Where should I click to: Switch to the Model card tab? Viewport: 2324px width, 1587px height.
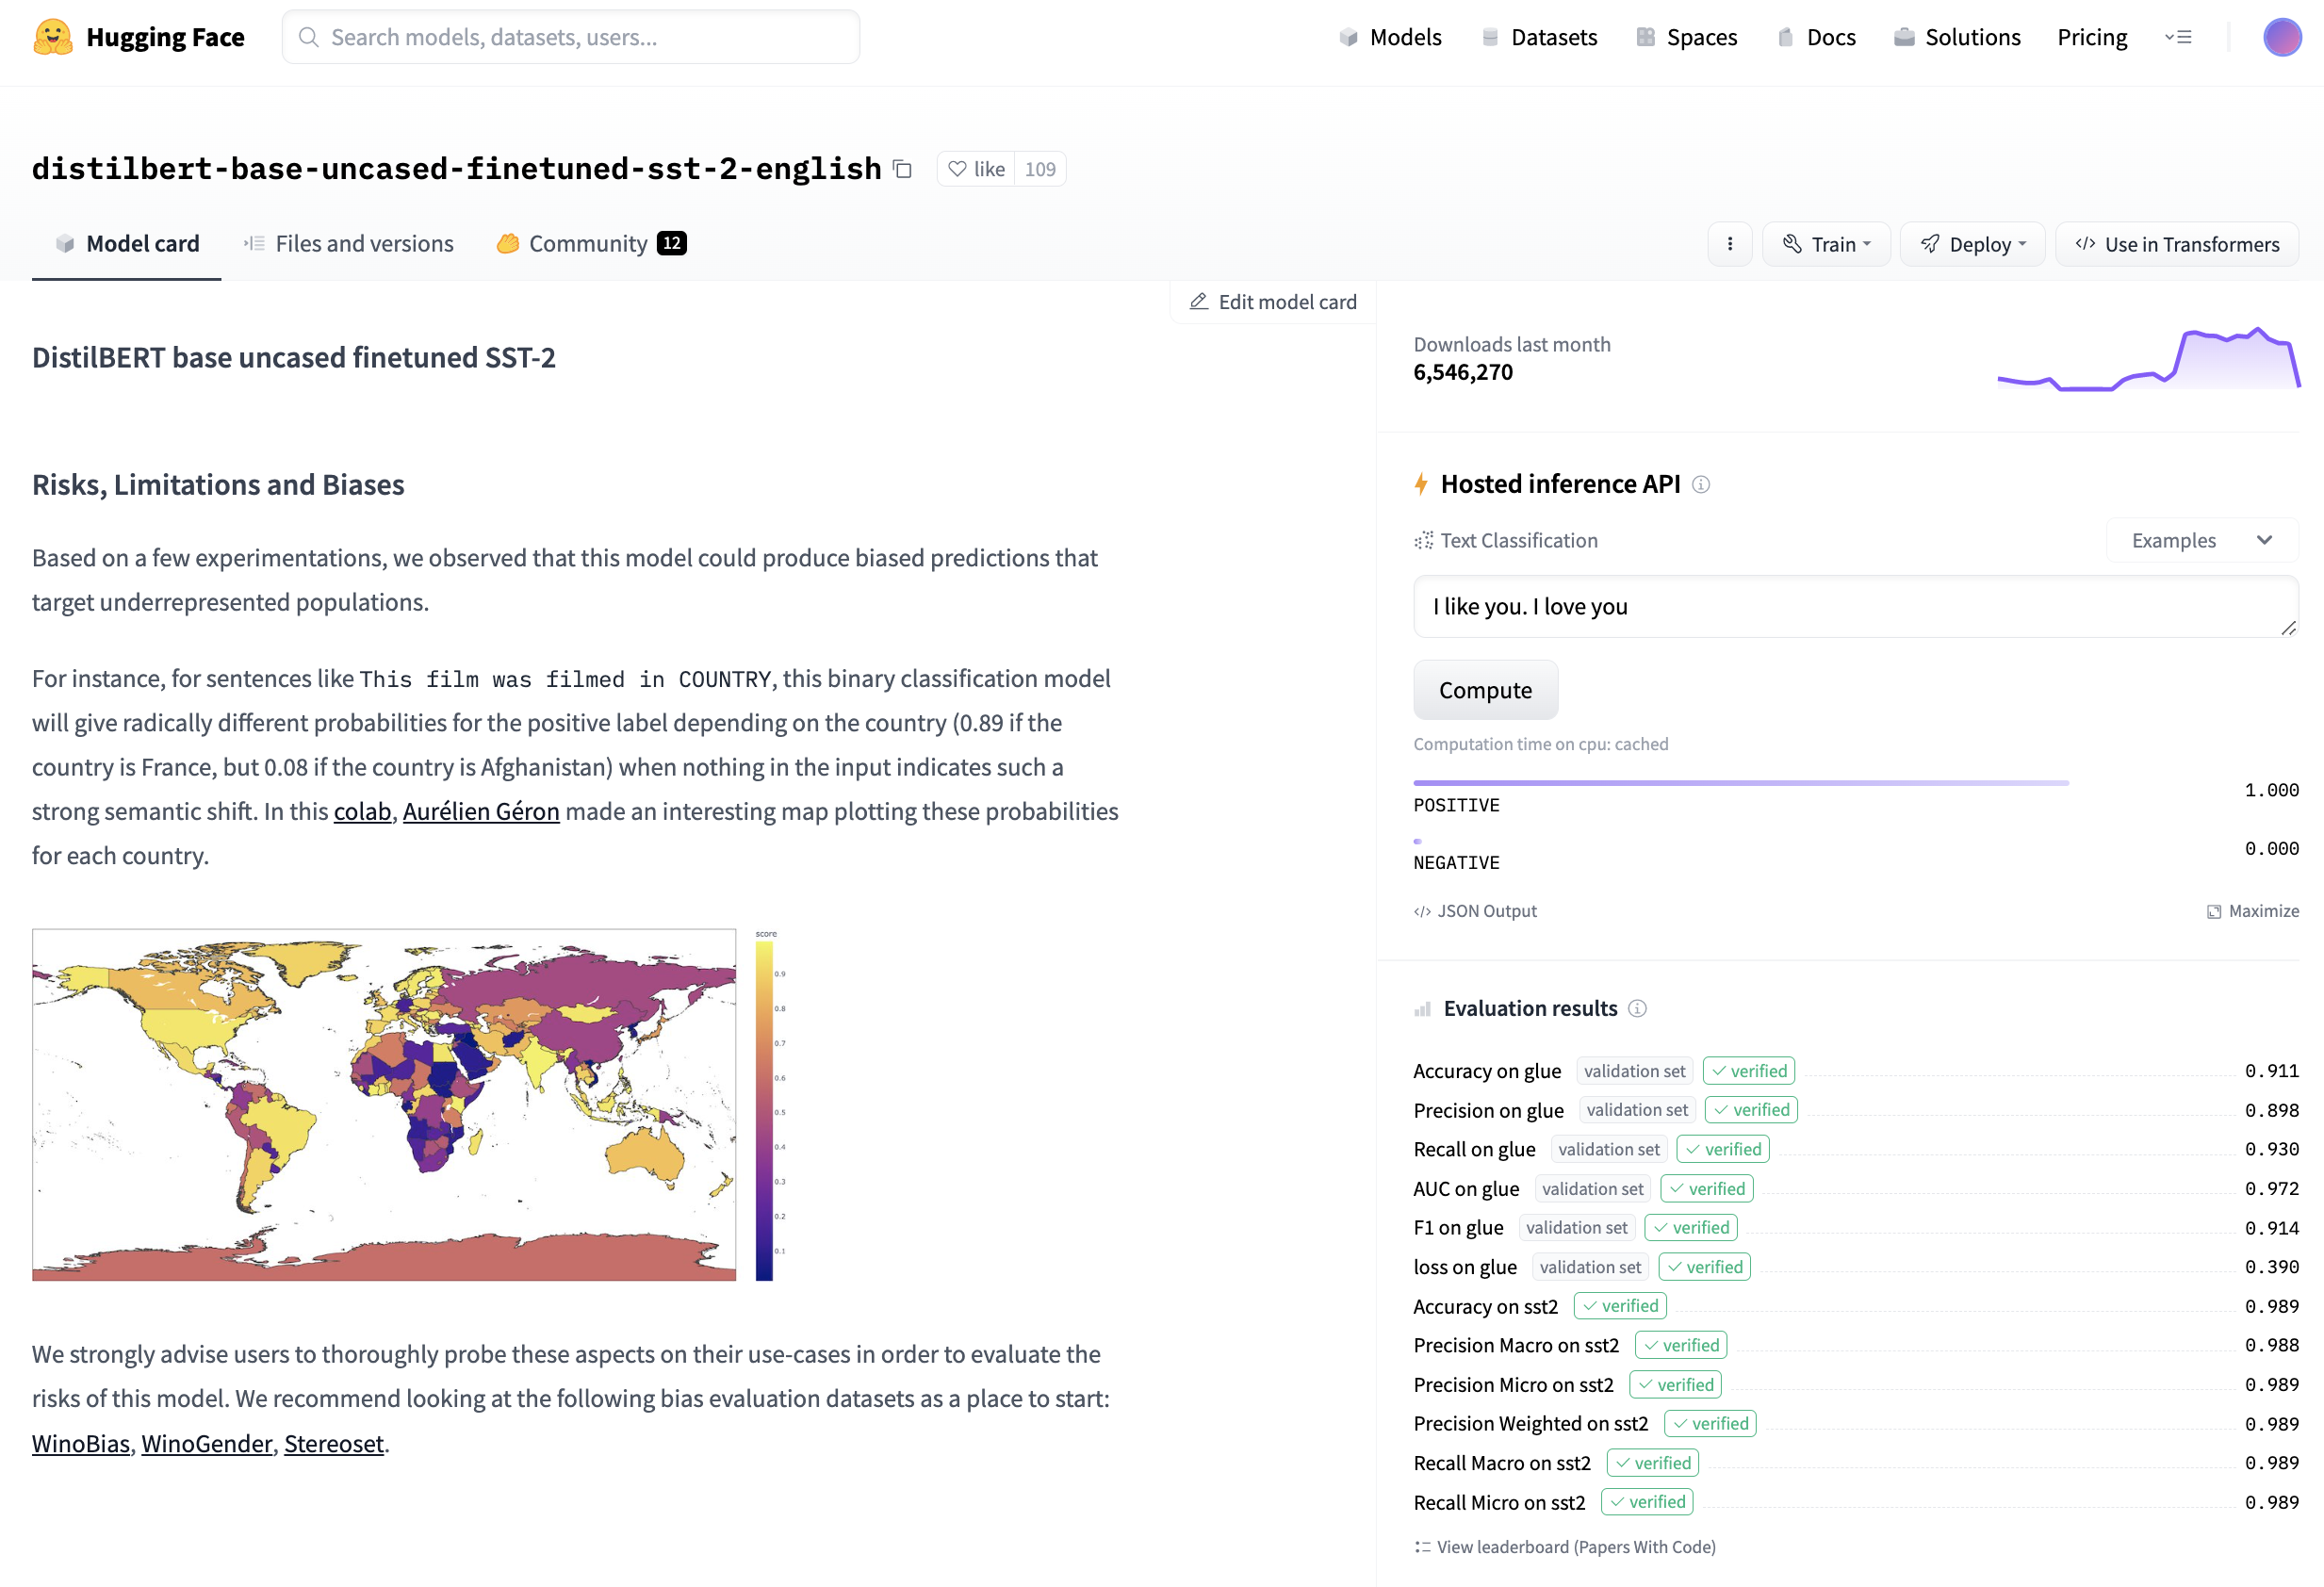tap(127, 244)
